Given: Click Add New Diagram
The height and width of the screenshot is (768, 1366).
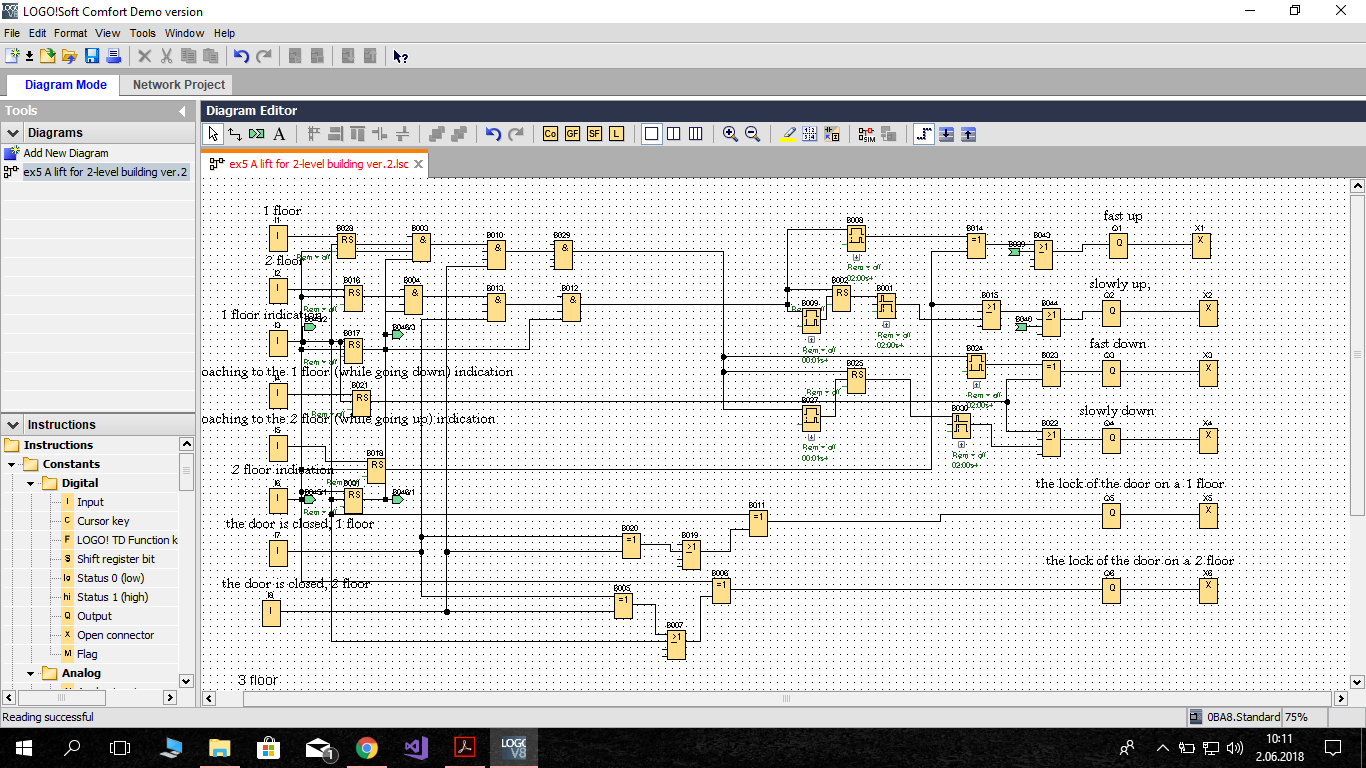Looking at the screenshot, I should (66, 153).
